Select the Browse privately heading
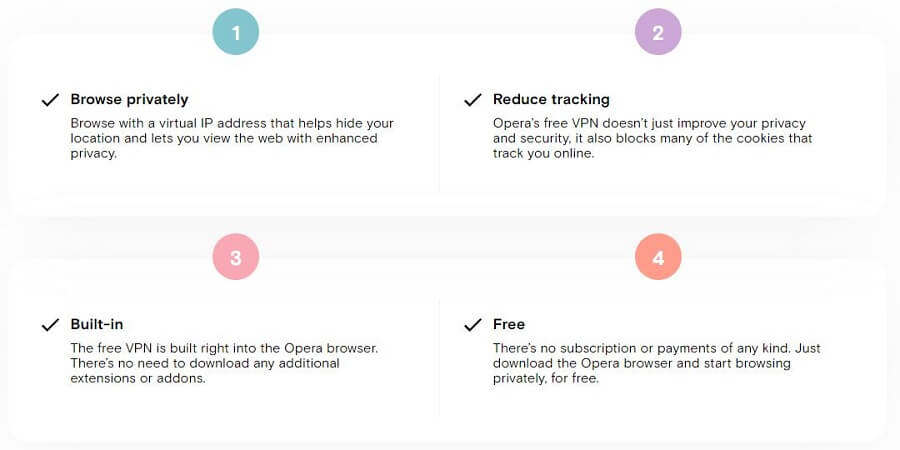Viewport: 900px width, 450px height. point(129,99)
